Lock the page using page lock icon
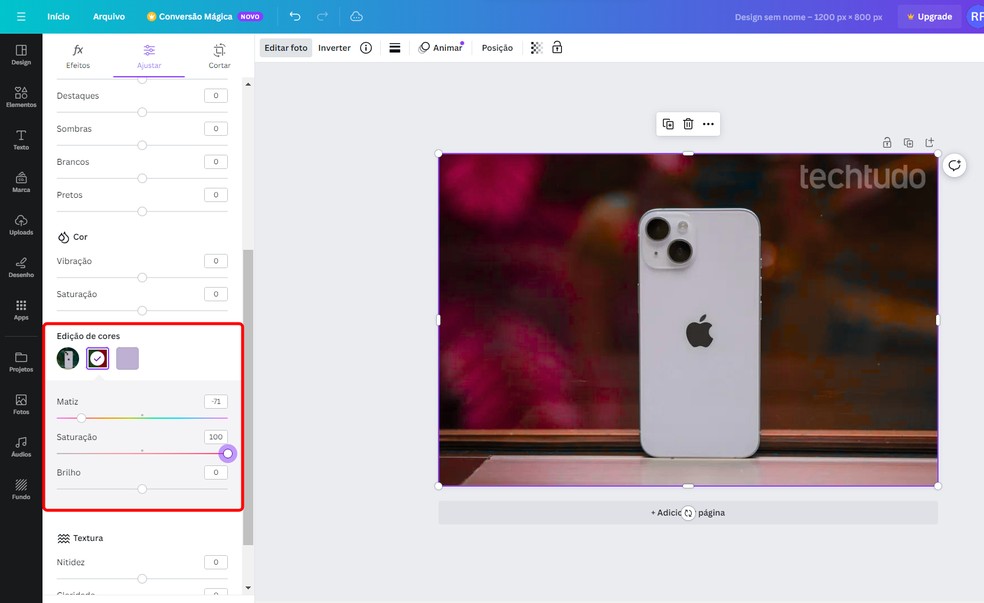The image size is (984, 603). pyautogui.click(x=887, y=142)
